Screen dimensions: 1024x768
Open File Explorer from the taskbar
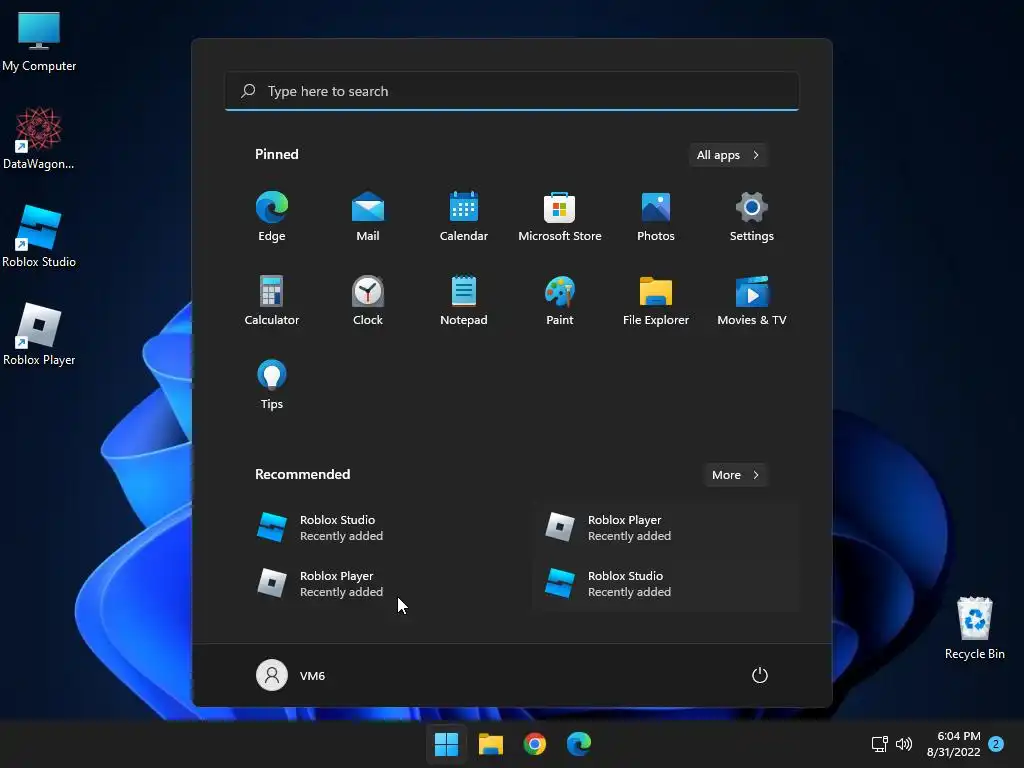coord(491,744)
